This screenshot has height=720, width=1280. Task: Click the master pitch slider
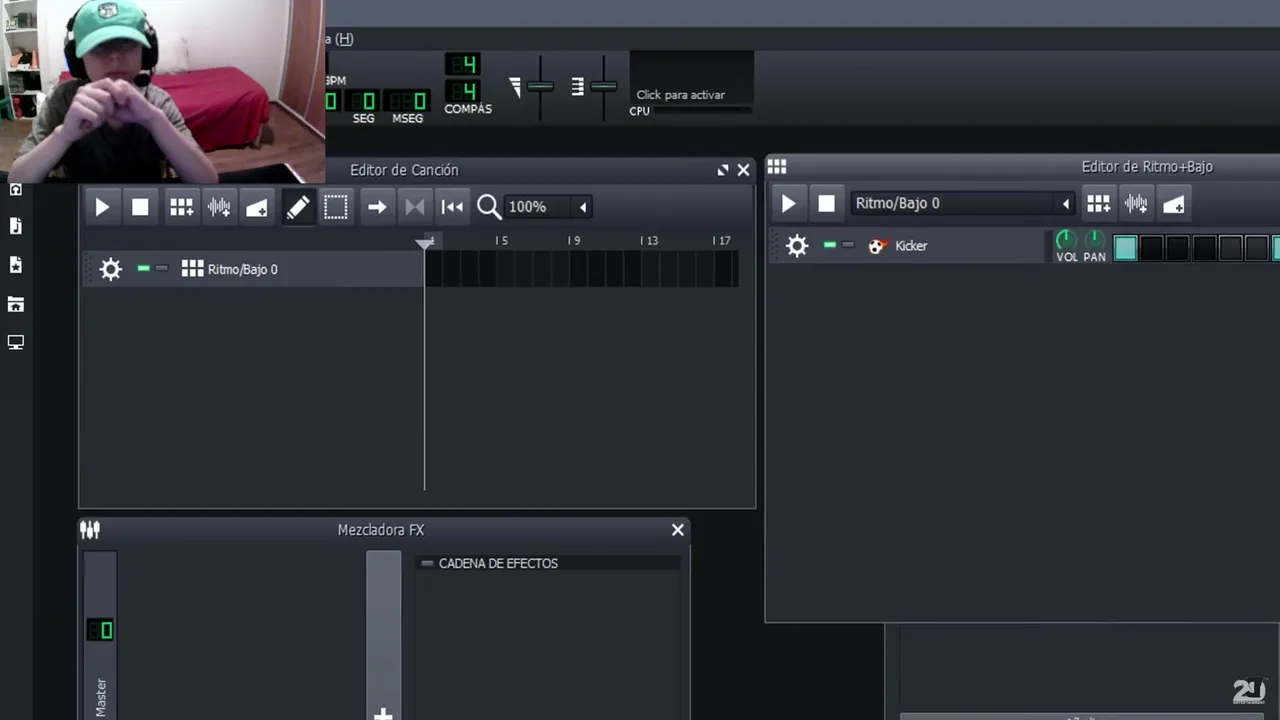(603, 87)
